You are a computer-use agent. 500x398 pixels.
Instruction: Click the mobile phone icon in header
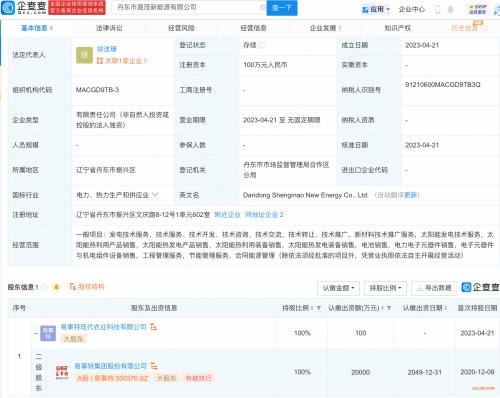(438, 9)
